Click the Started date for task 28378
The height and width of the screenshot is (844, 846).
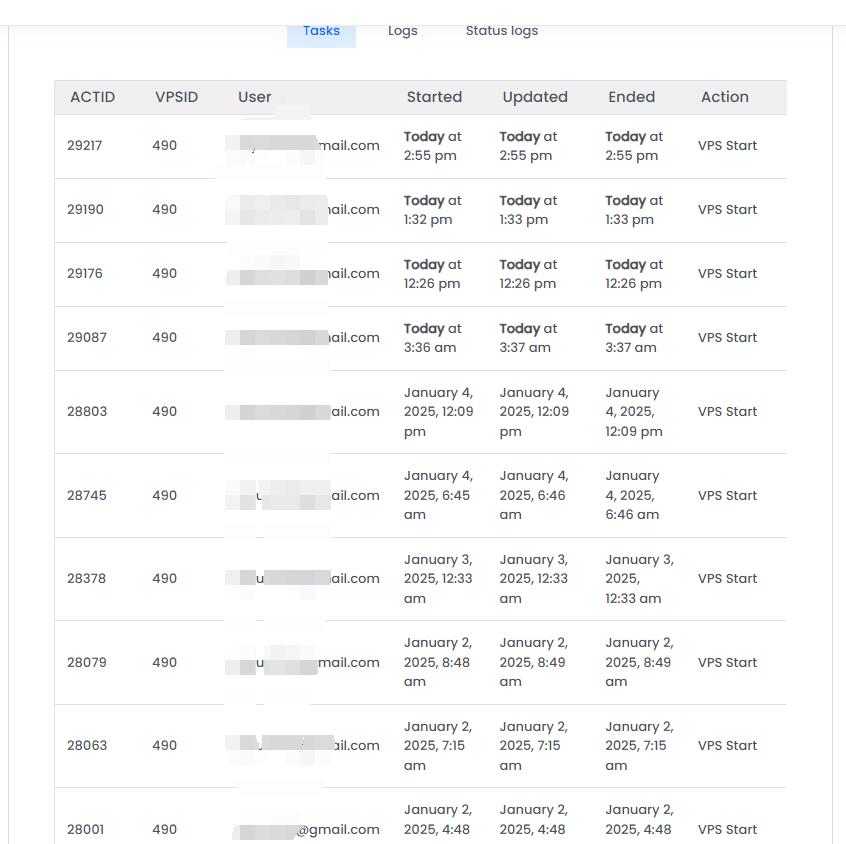click(438, 578)
